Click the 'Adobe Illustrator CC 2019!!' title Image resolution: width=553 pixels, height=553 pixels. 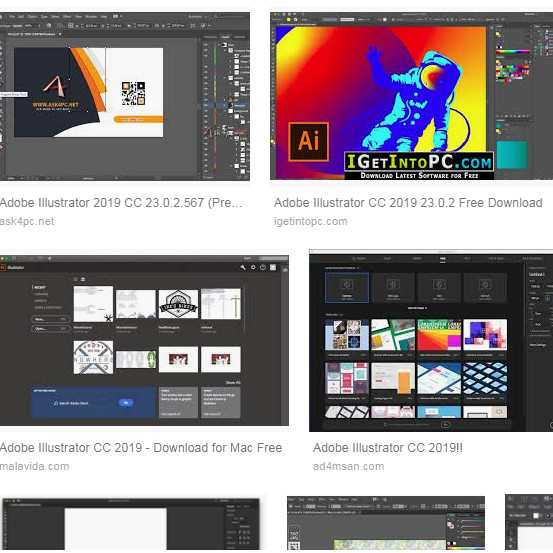point(388,448)
